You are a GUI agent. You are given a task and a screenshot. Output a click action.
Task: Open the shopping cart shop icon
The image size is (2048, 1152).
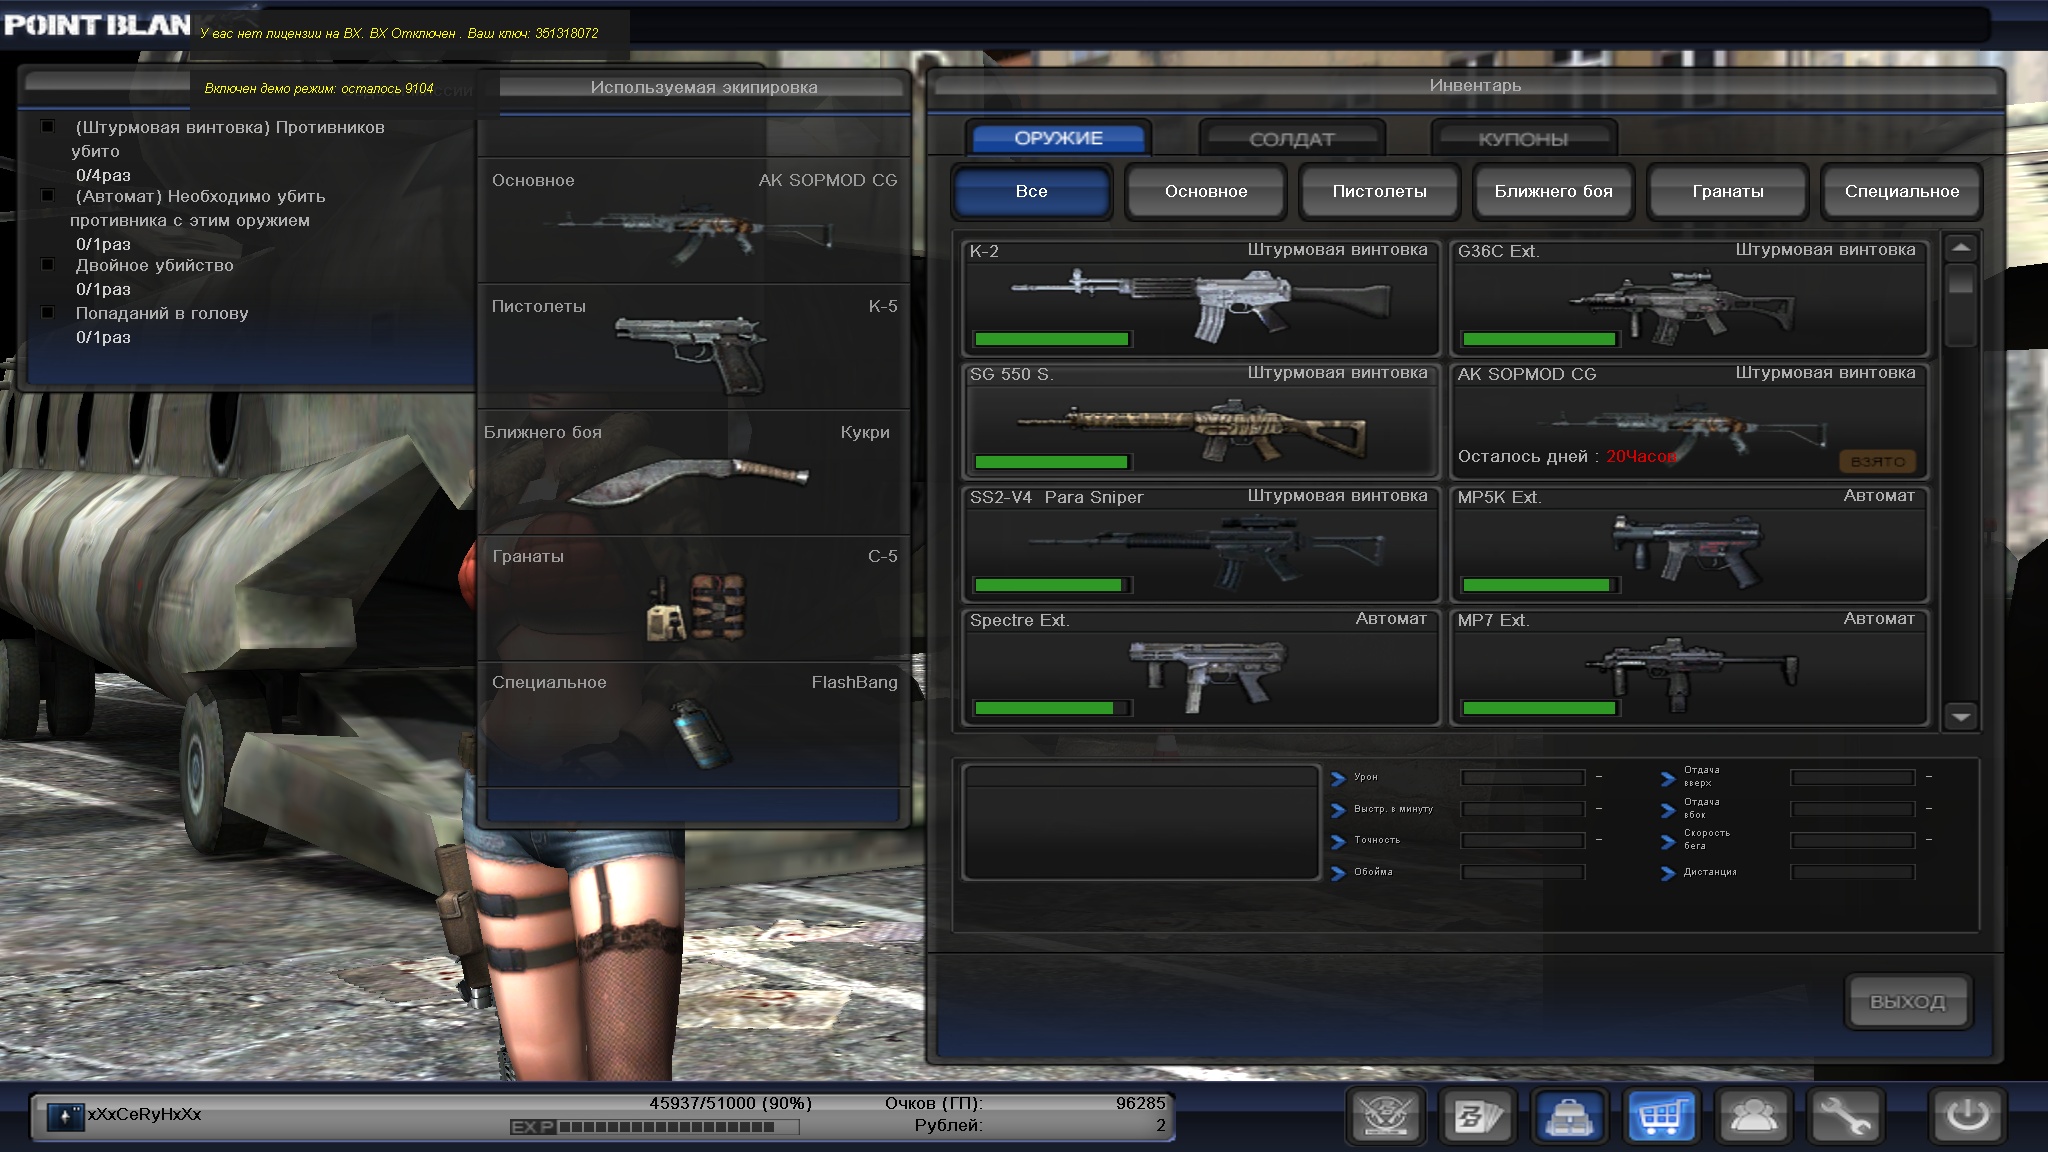tap(1661, 1115)
